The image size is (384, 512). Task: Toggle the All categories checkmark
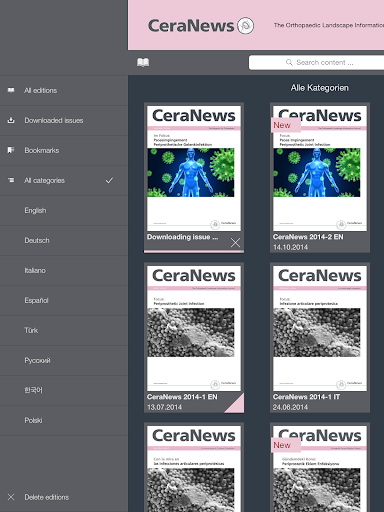tap(109, 180)
